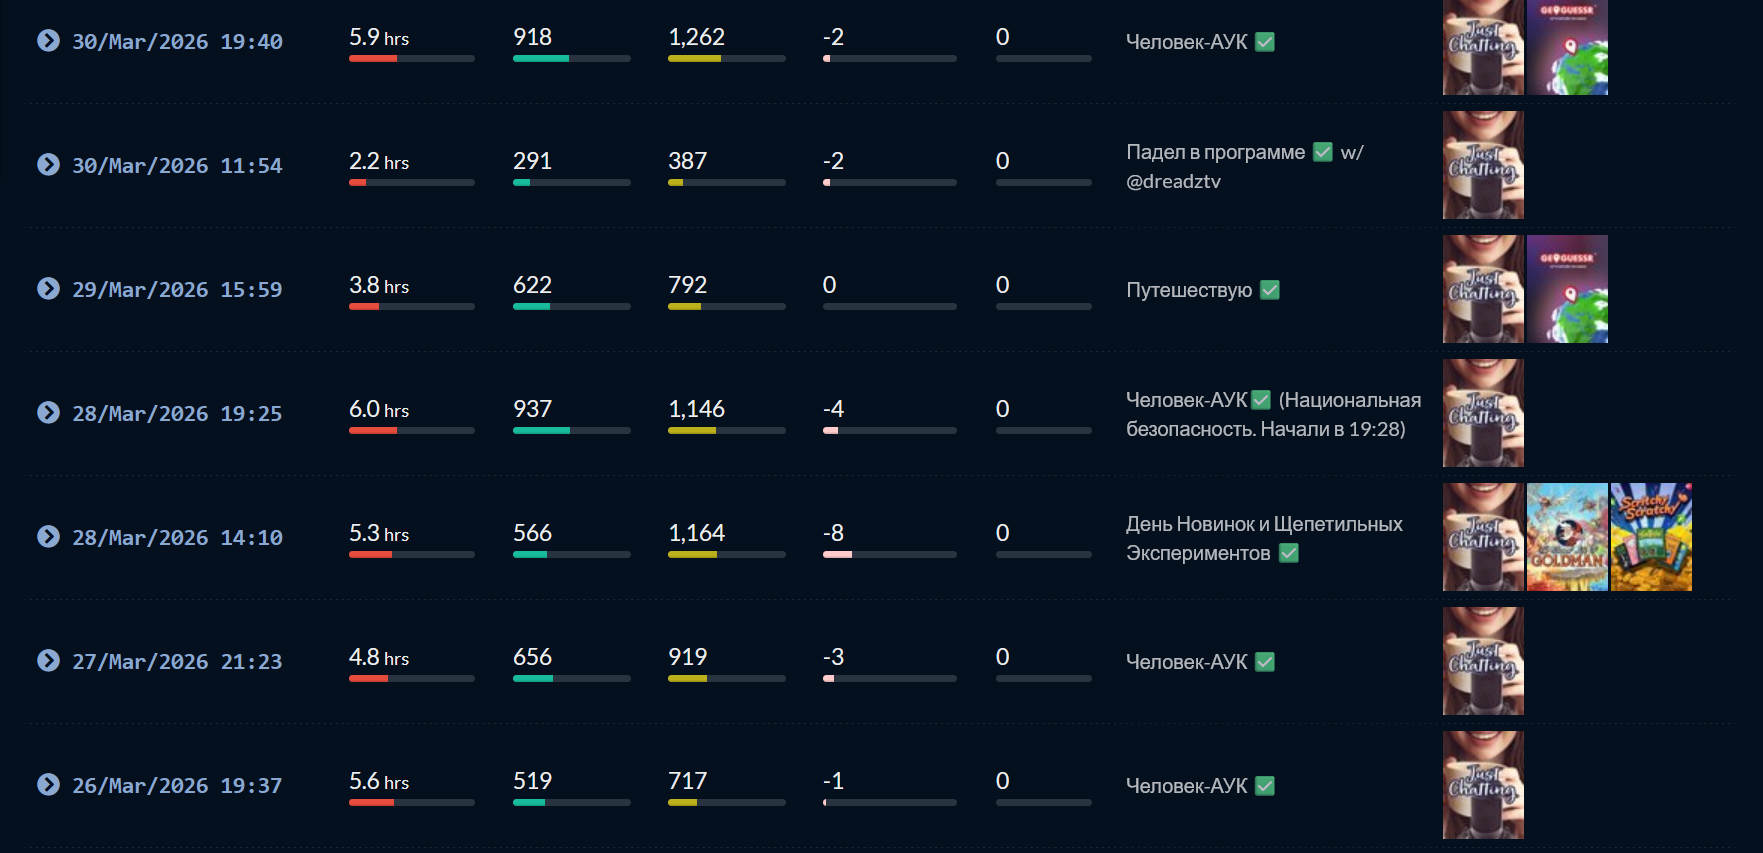Click Just Chatting icon for 26/Mar 19:37 stream
Screen dimensions: 1763x853
tap(1483, 785)
